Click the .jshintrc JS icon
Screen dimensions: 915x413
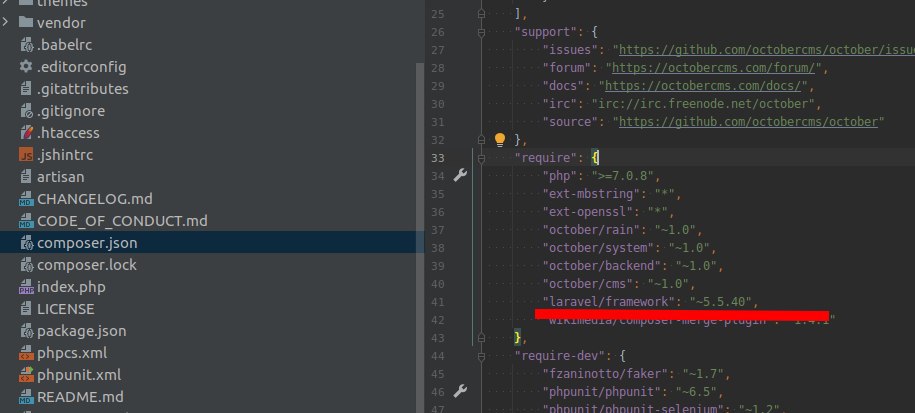26,155
